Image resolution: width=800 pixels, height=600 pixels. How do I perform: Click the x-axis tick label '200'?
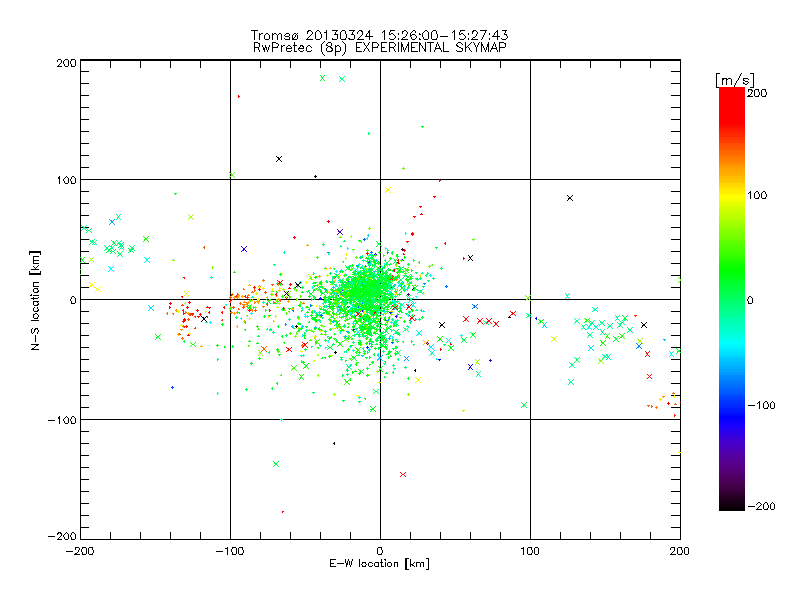pyautogui.click(x=680, y=551)
